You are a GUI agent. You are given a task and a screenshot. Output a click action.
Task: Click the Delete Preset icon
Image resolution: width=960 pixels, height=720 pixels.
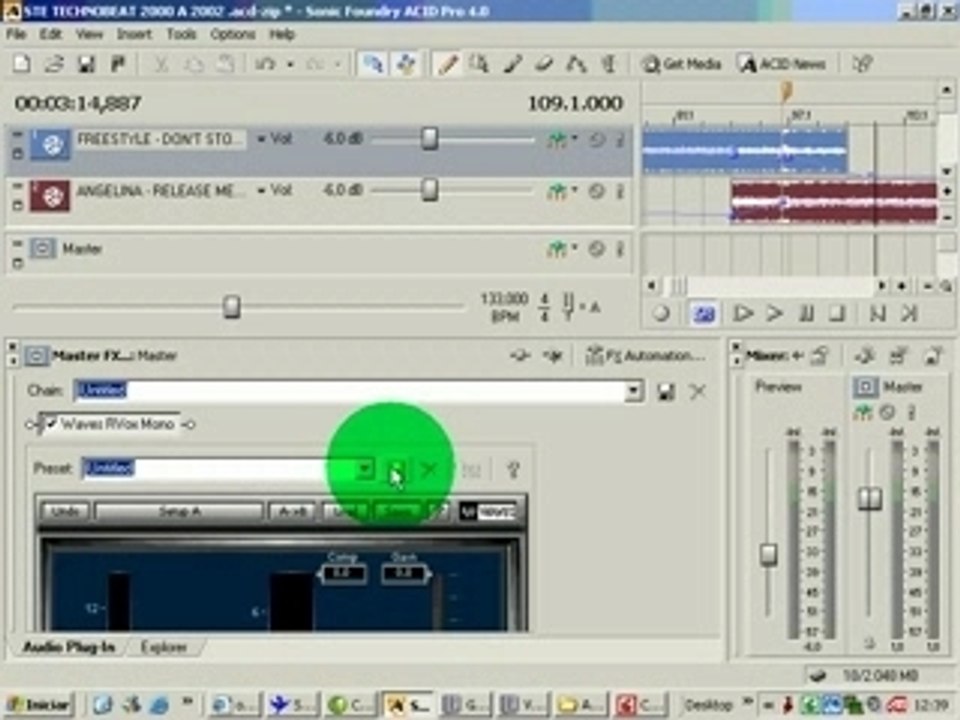point(430,470)
